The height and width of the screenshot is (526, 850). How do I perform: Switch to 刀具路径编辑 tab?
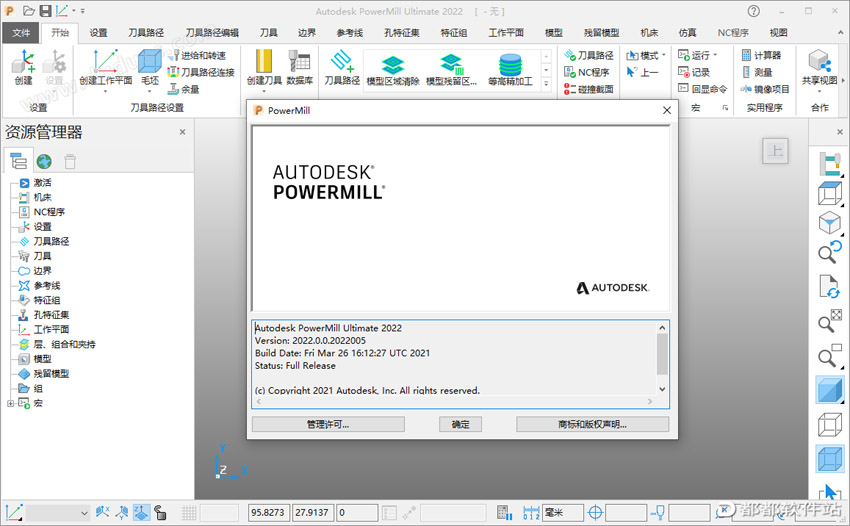[x=212, y=33]
